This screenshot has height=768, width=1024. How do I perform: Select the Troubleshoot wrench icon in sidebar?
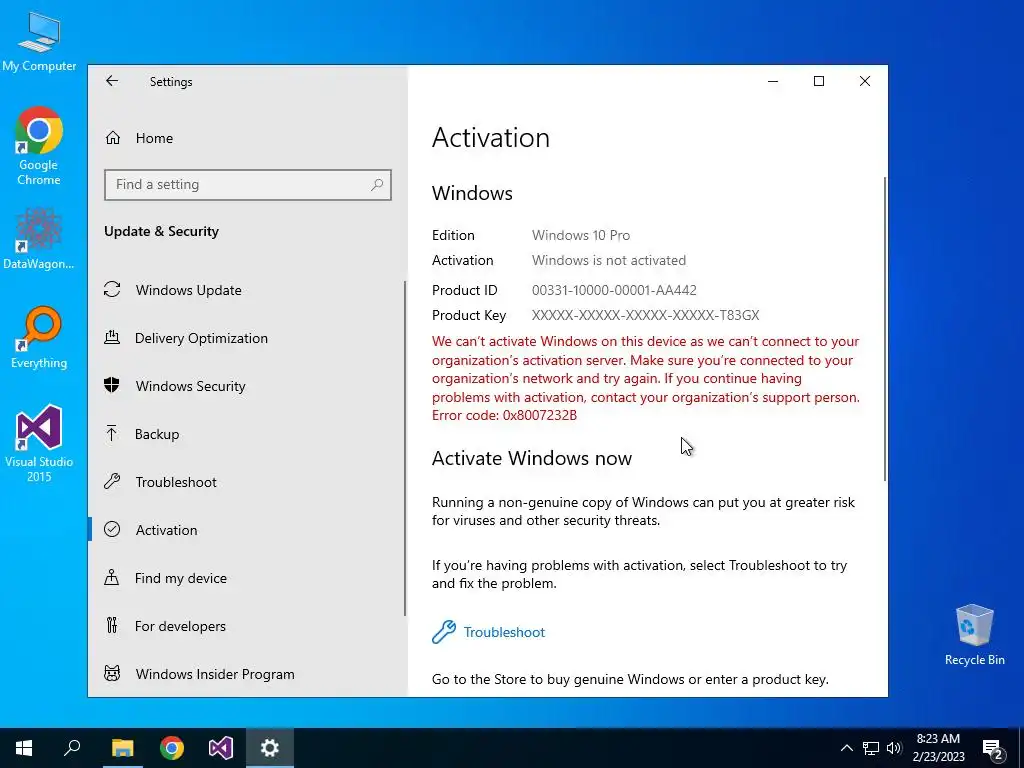[112, 482]
